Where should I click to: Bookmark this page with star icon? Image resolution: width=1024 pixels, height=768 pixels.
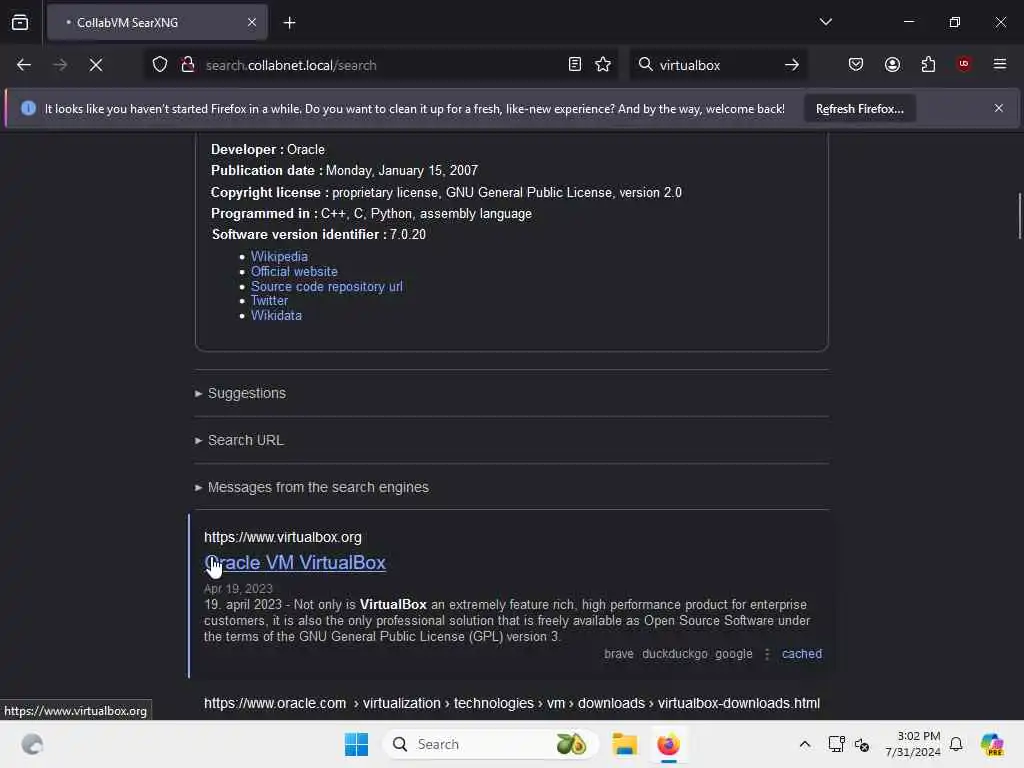(603, 64)
